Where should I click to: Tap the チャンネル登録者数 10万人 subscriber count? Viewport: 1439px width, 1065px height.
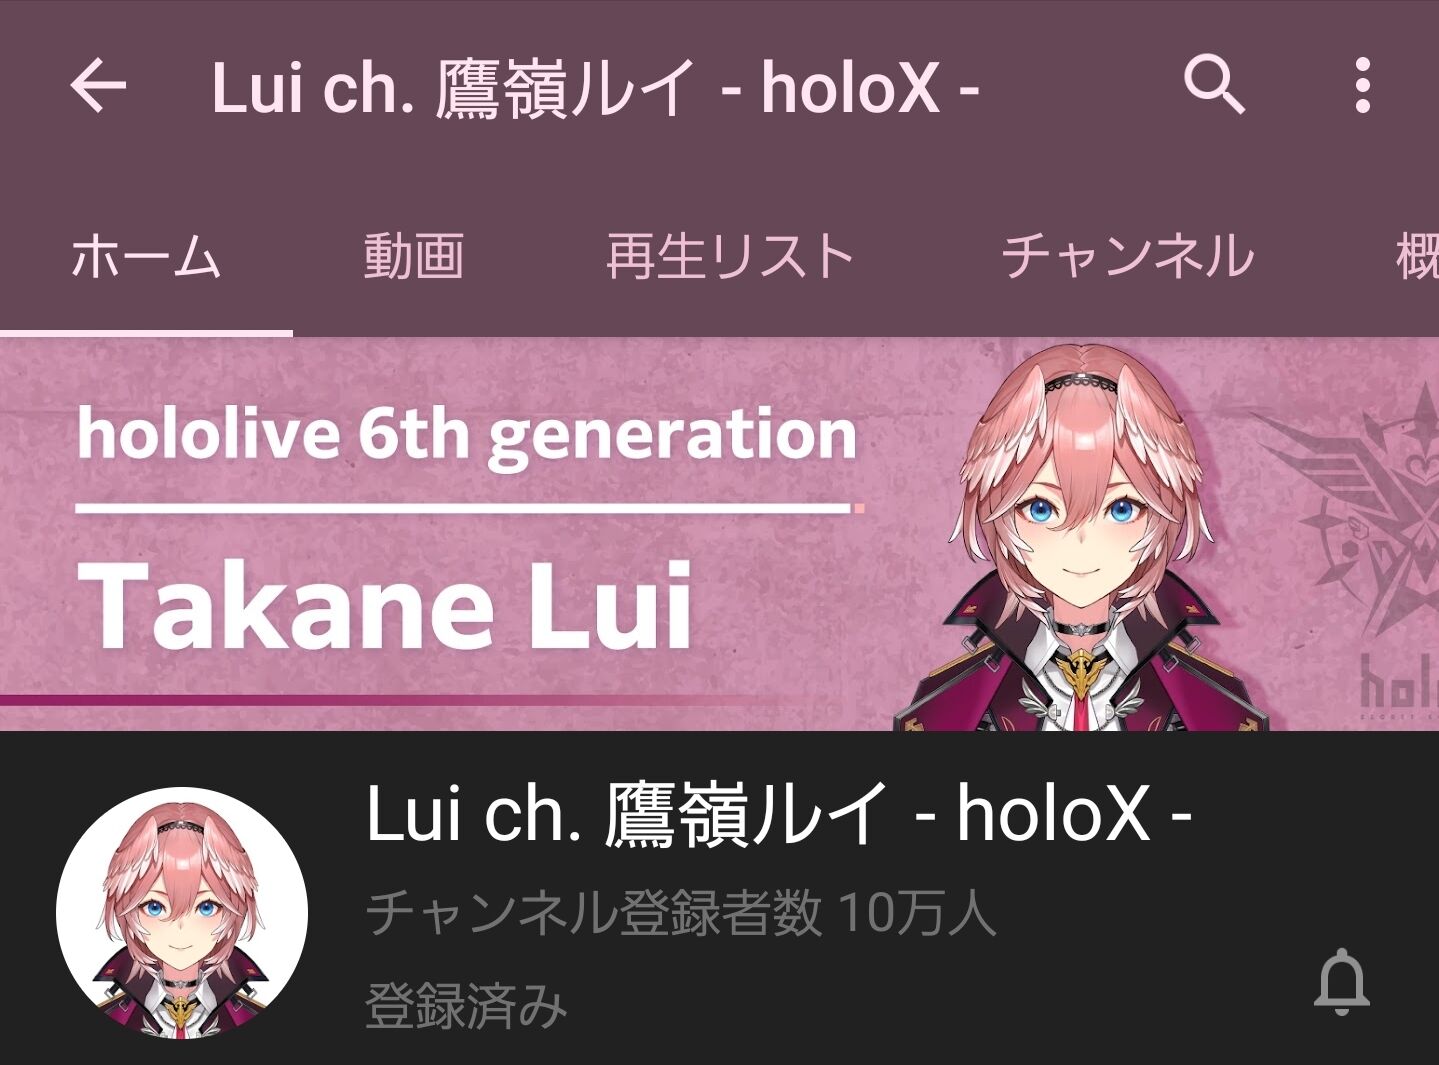pyautogui.click(x=681, y=913)
